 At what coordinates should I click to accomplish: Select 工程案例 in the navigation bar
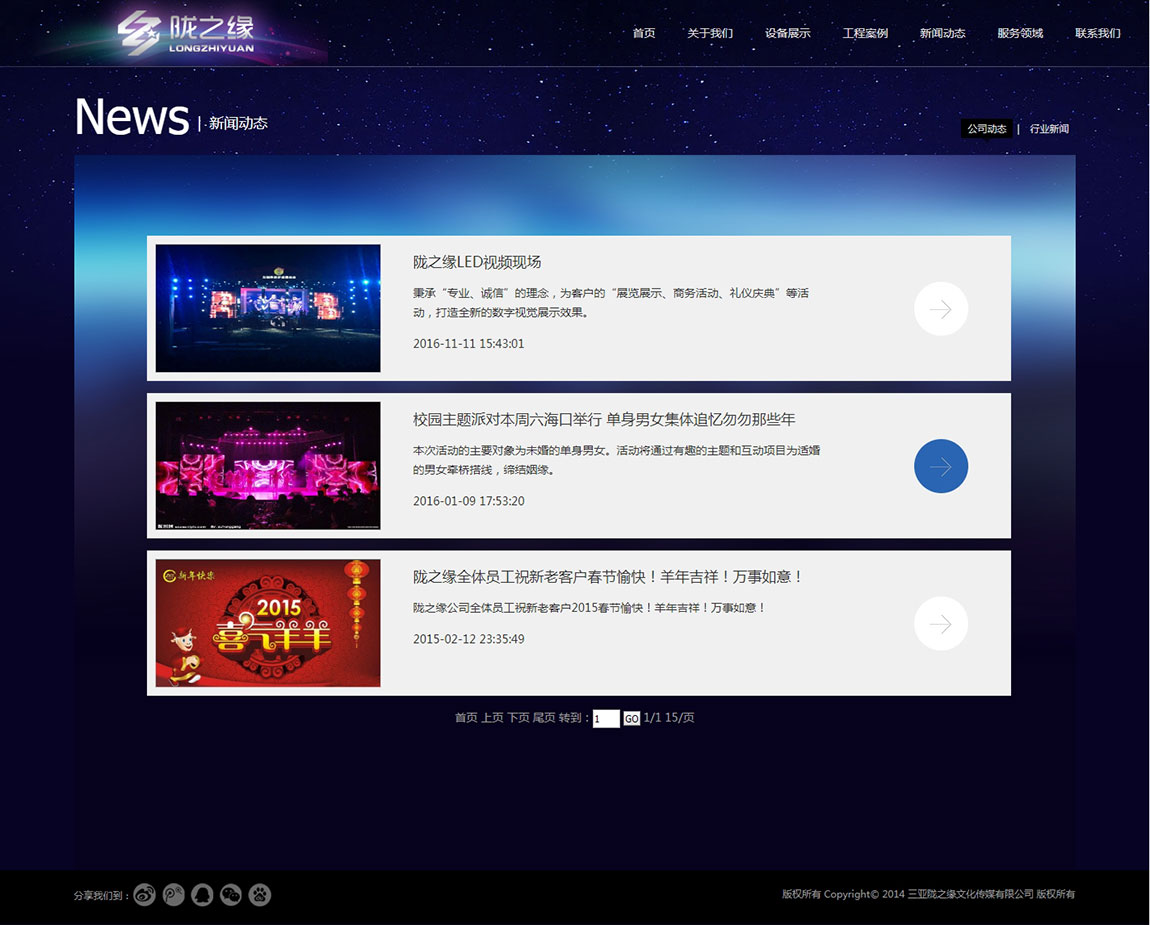(865, 33)
